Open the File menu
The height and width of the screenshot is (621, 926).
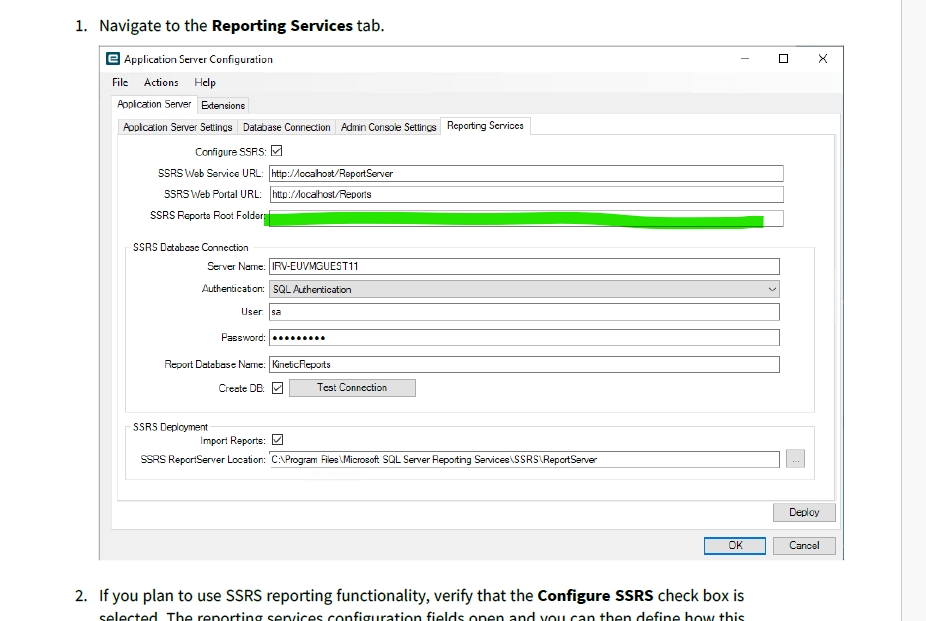(120, 83)
